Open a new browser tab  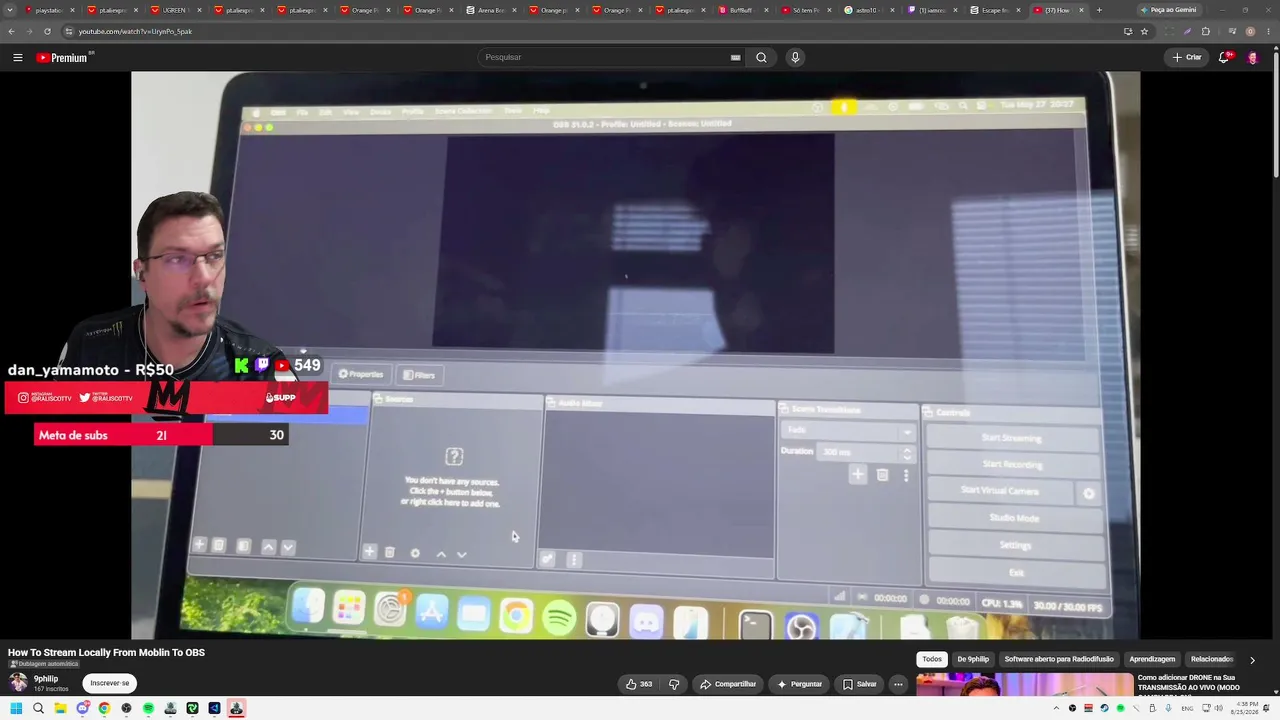point(1099,10)
